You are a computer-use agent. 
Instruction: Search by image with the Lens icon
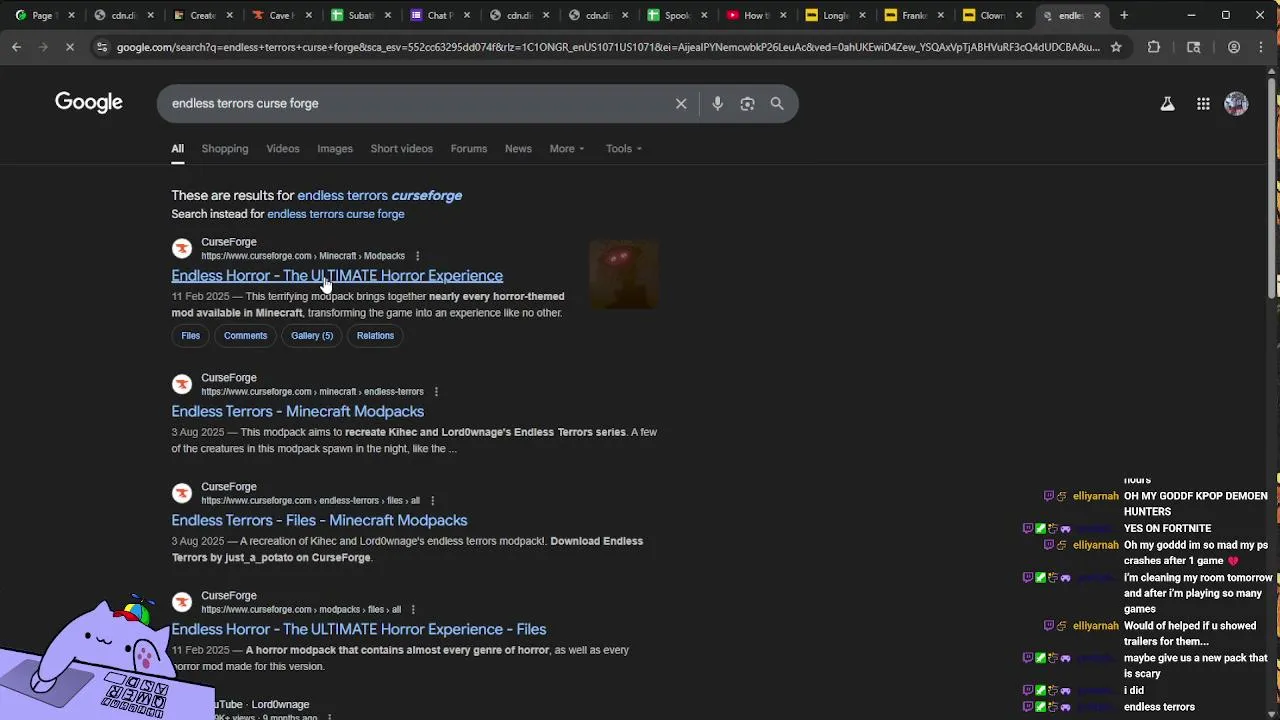pos(747,103)
